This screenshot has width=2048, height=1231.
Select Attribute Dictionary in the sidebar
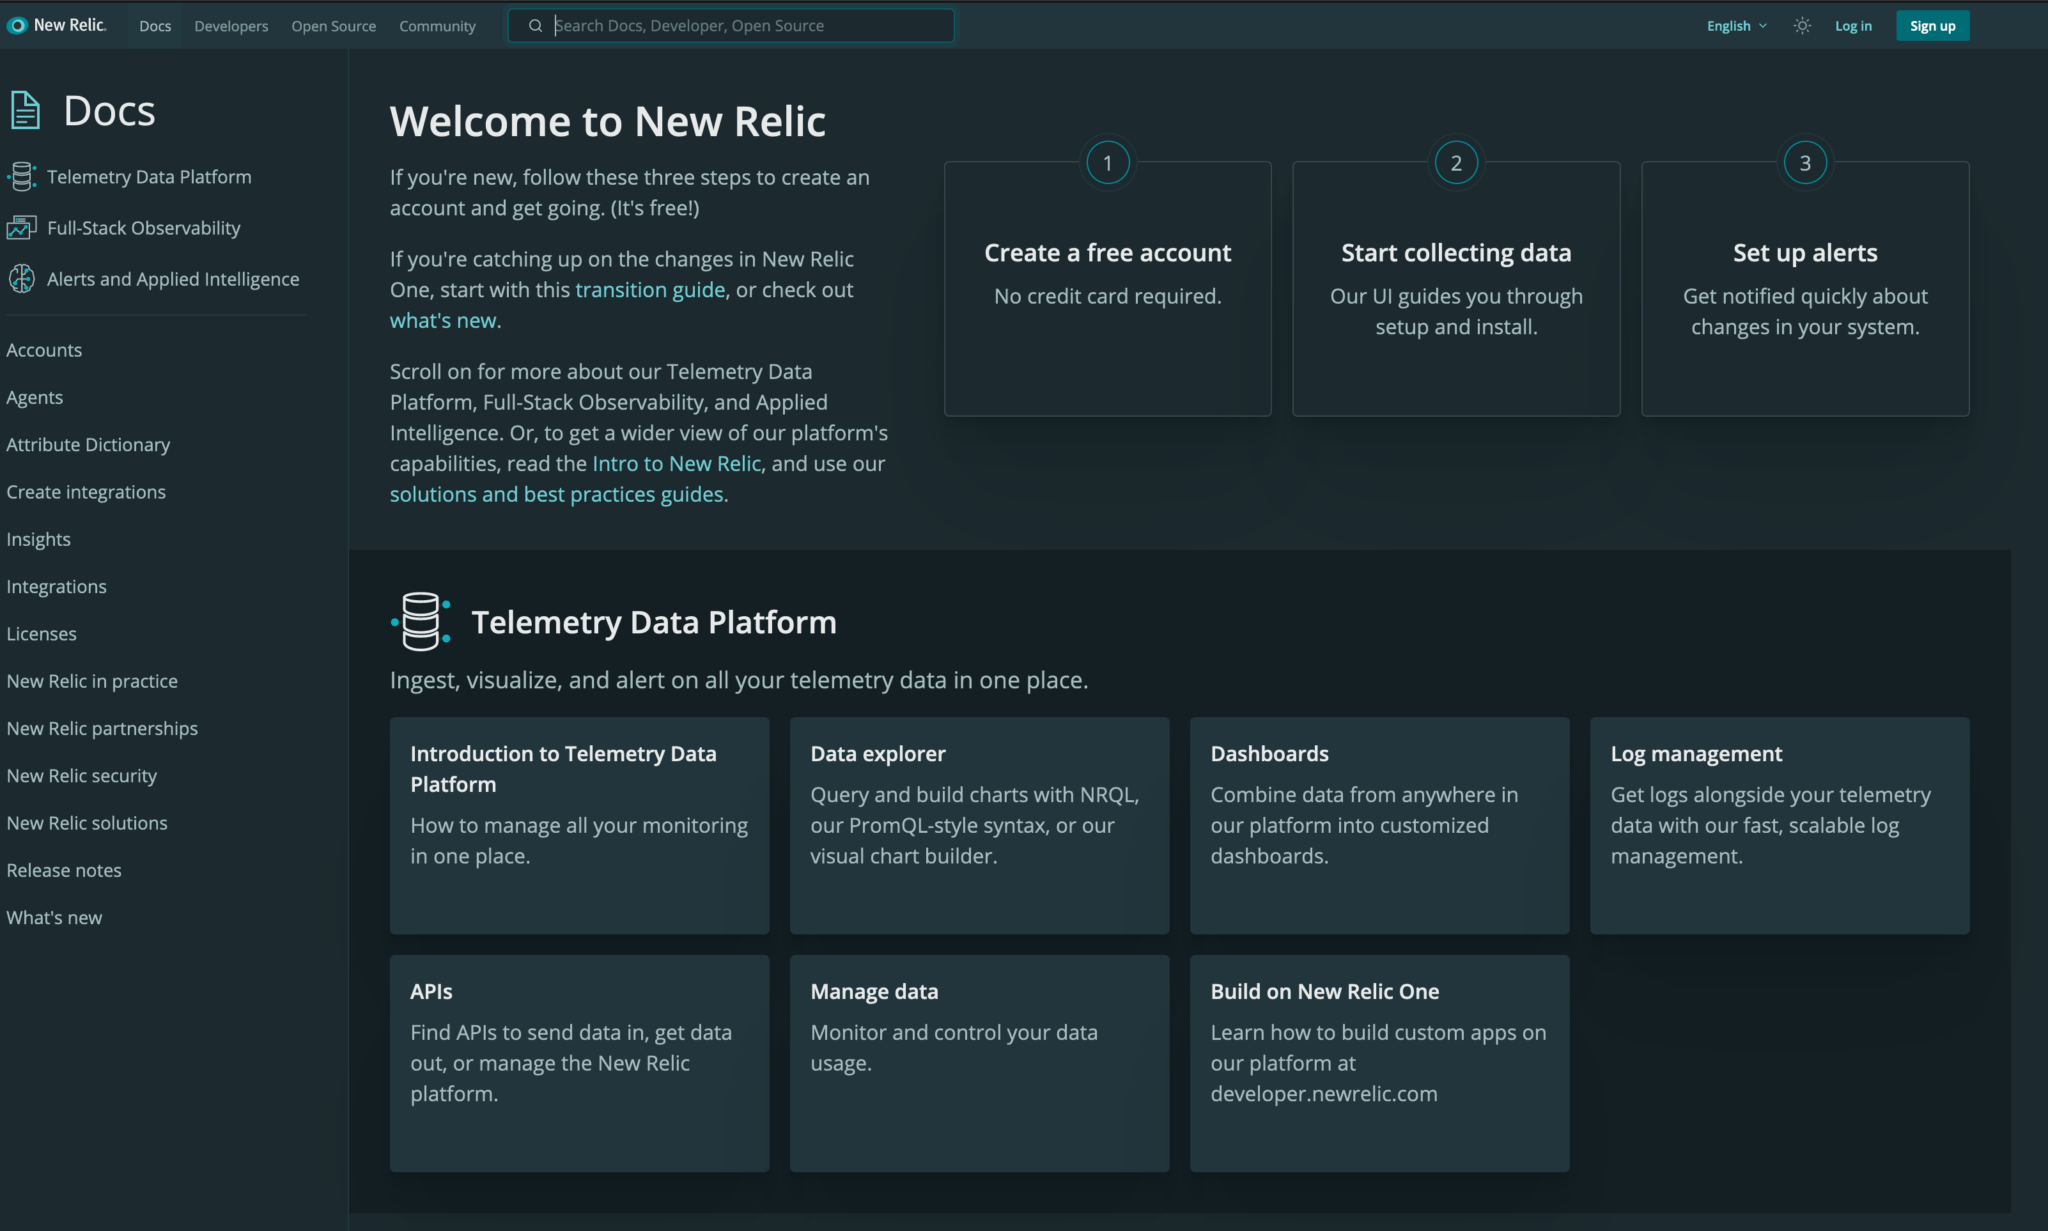[x=88, y=444]
